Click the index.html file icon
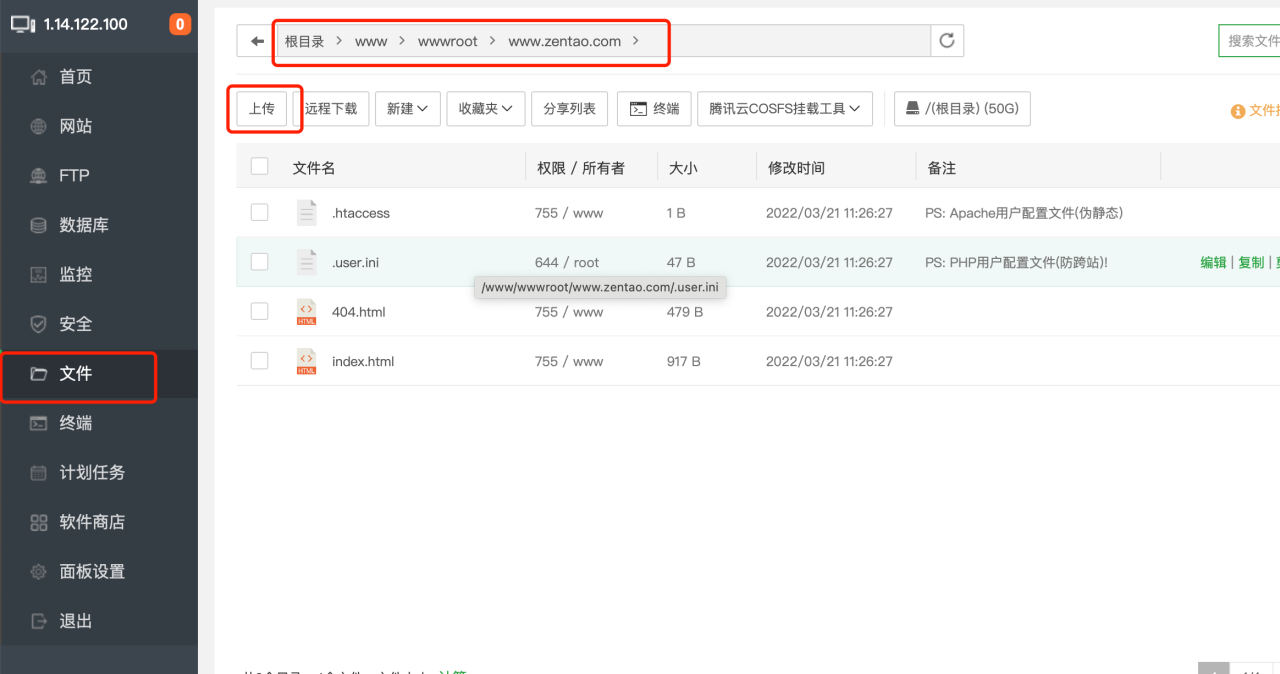Screen dimensions: 1280x674 pyautogui.click(x=306, y=361)
